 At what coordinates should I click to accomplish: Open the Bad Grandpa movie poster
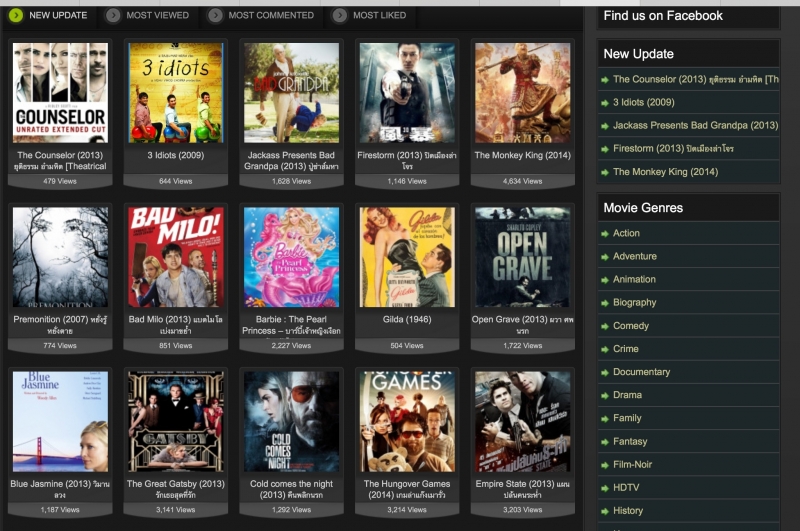coord(291,93)
